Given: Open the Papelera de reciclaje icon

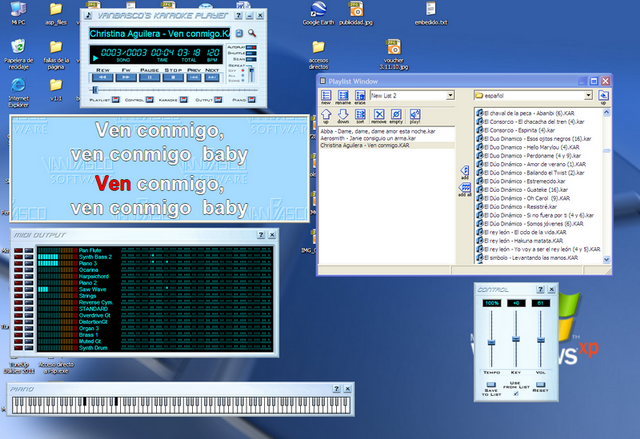Looking at the screenshot, I should click(x=18, y=54).
